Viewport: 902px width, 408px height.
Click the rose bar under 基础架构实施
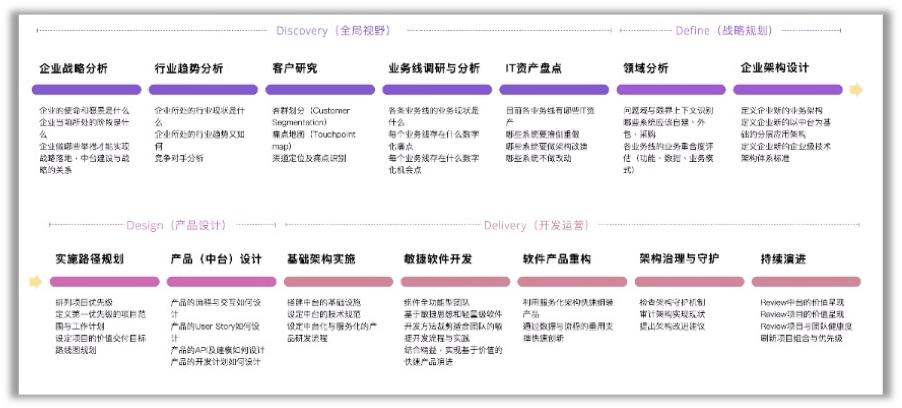click(338, 281)
